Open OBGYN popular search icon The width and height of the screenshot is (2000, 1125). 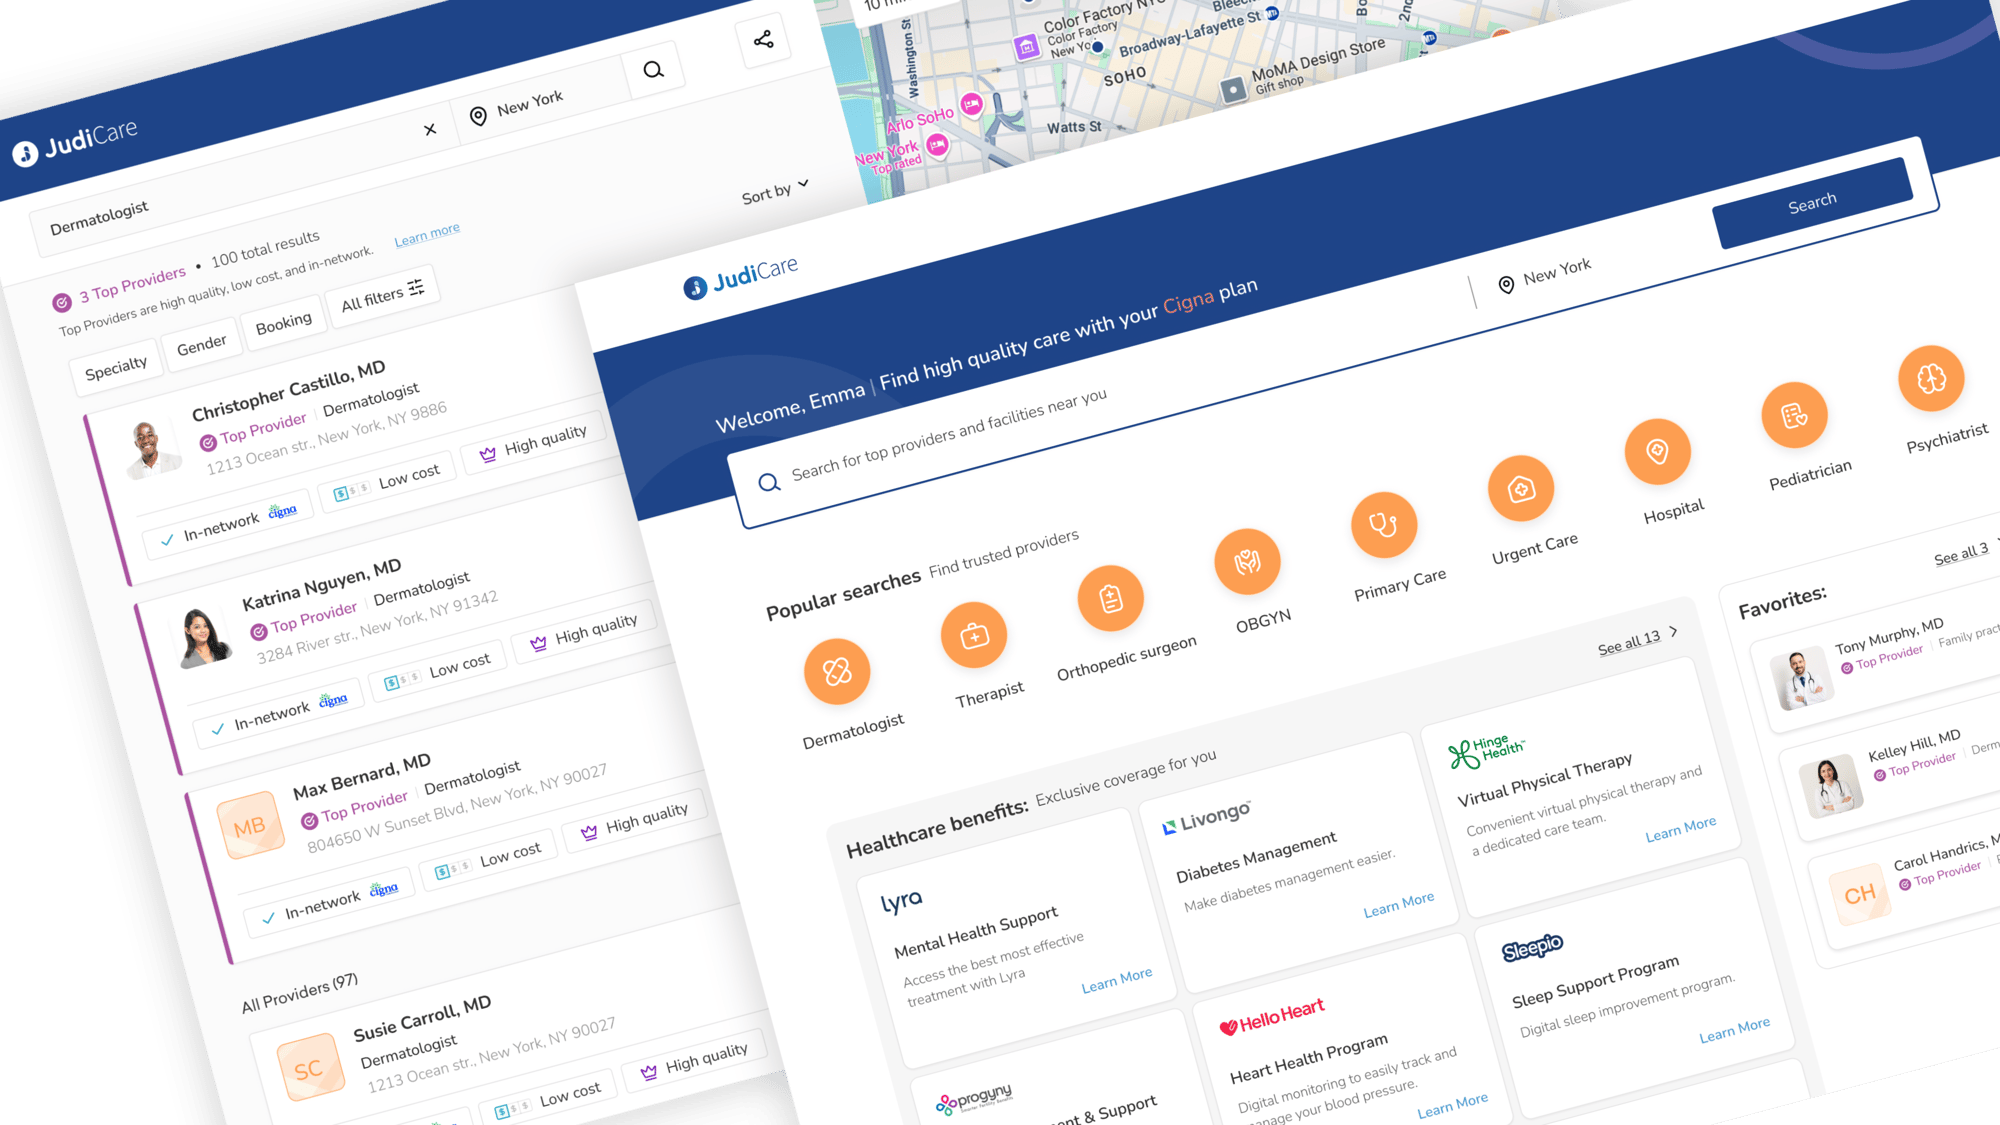tap(1247, 561)
